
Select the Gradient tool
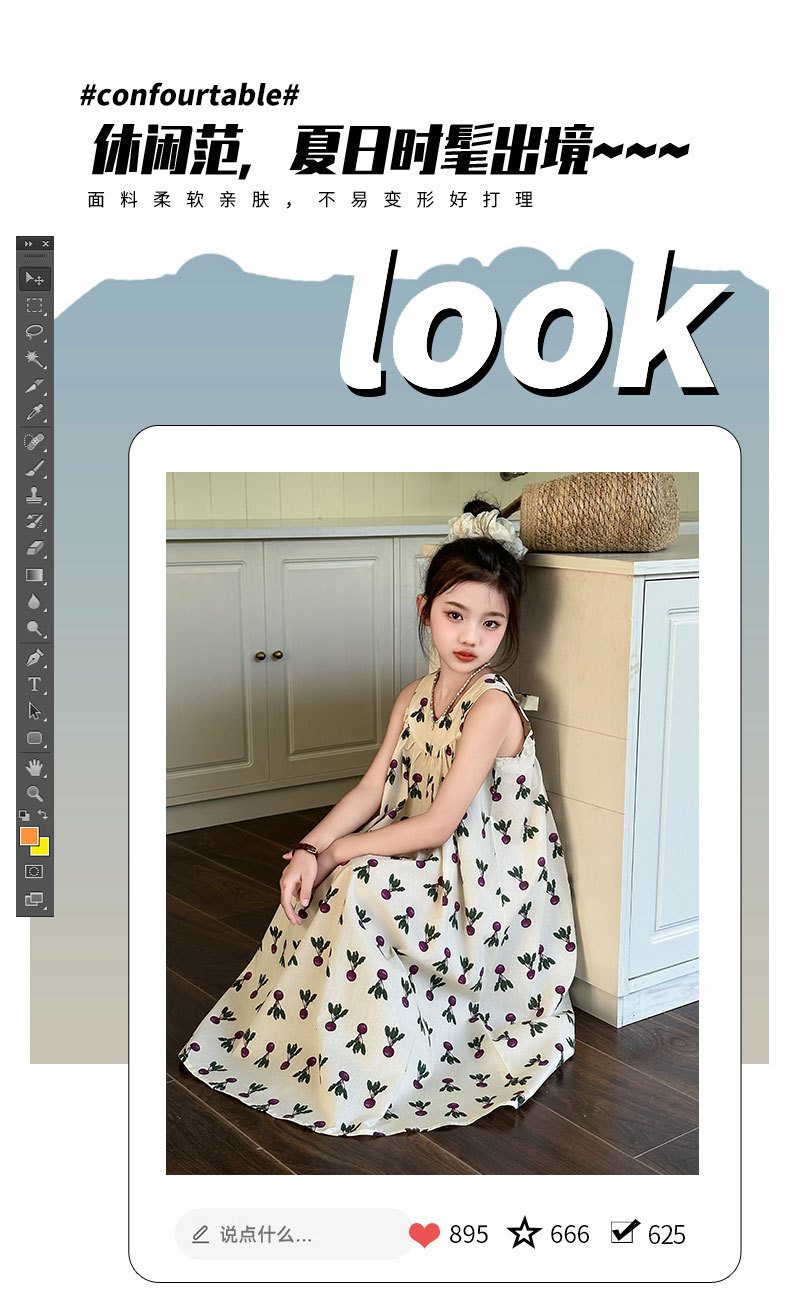(x=35, y=575)
